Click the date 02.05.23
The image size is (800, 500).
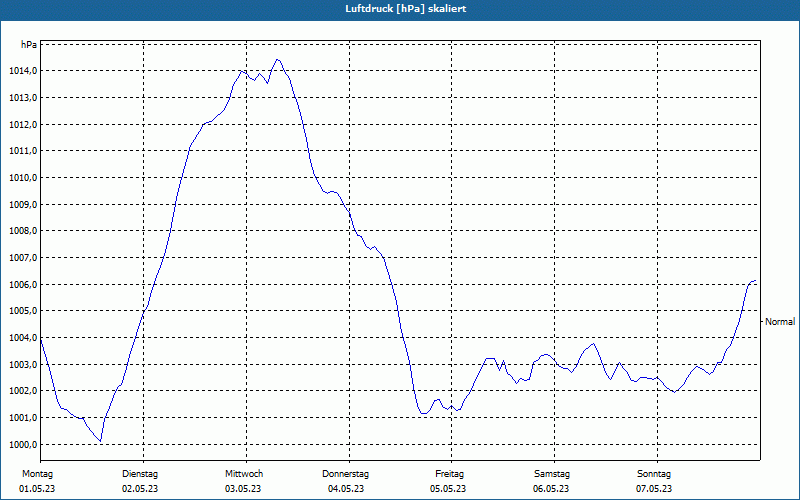140,489
